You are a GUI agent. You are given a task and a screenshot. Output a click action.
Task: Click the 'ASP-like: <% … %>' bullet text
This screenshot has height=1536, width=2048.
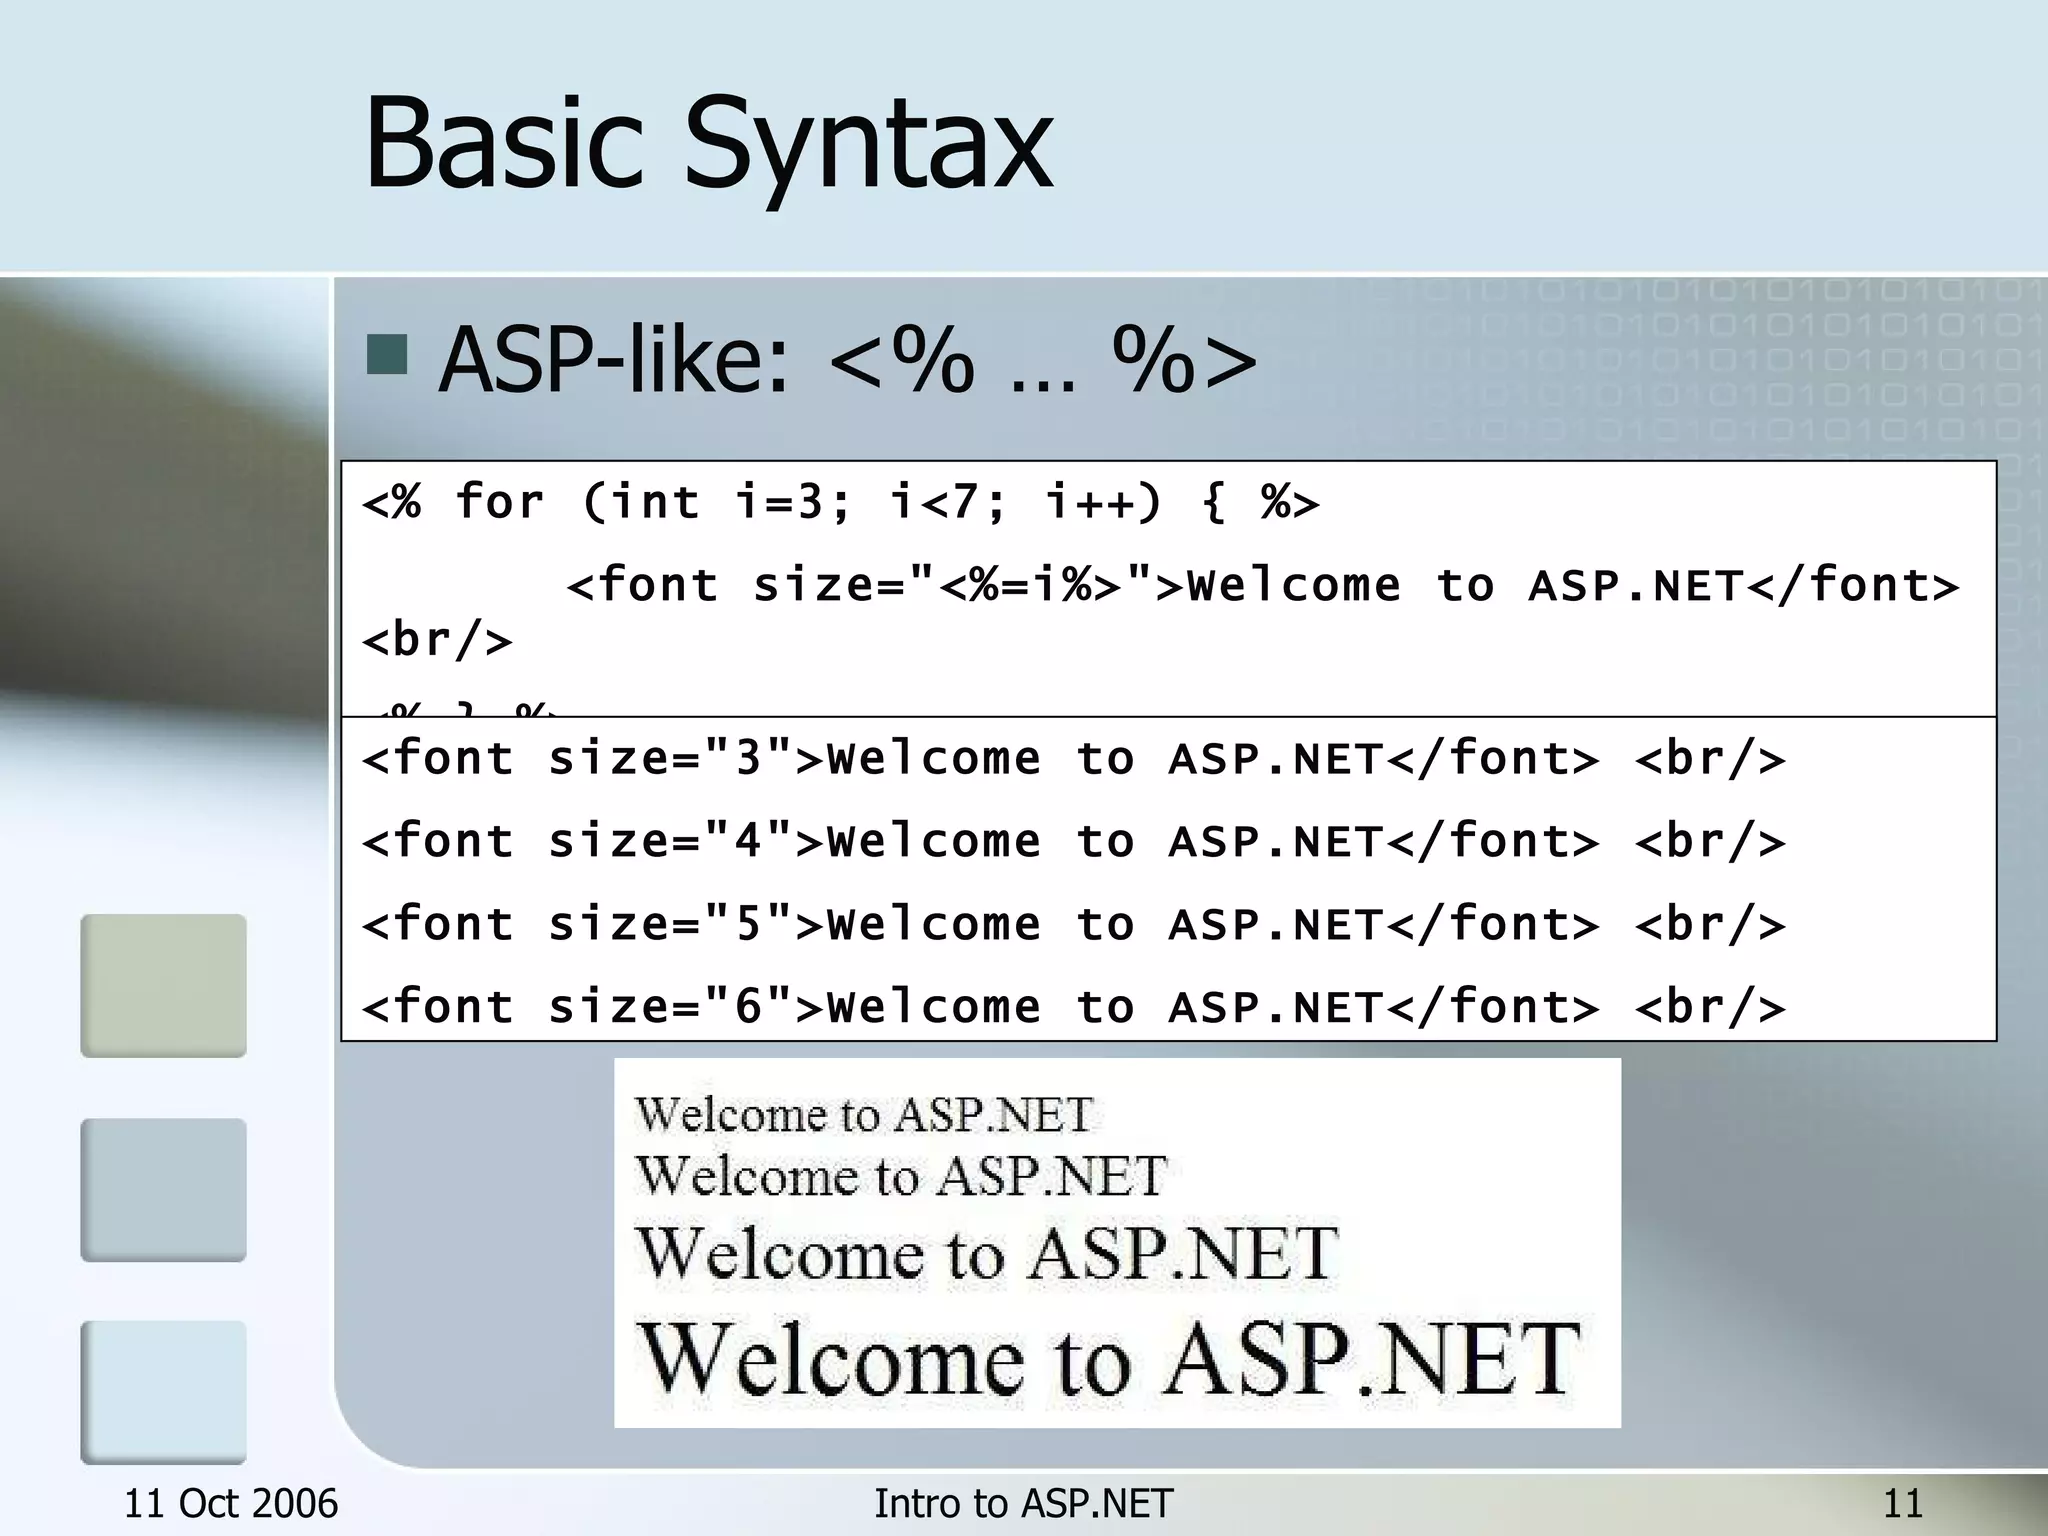tap(848, 360)
